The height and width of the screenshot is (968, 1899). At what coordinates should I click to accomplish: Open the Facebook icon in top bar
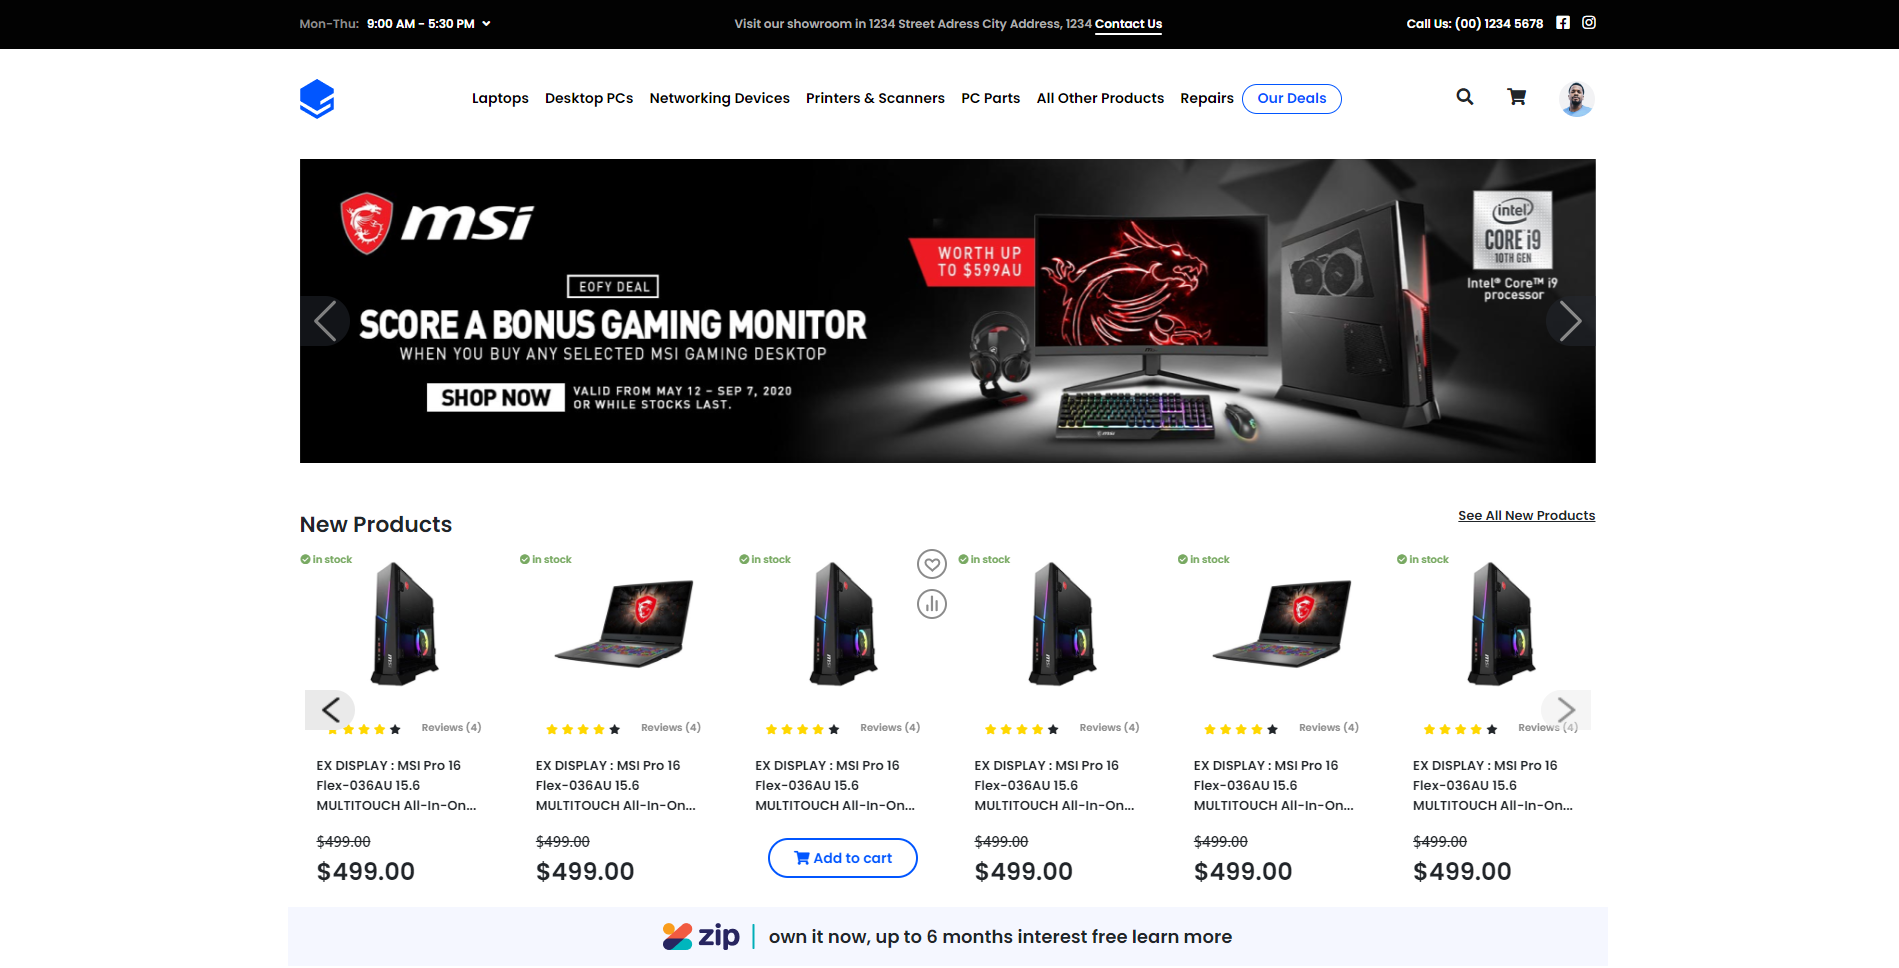1563,22
